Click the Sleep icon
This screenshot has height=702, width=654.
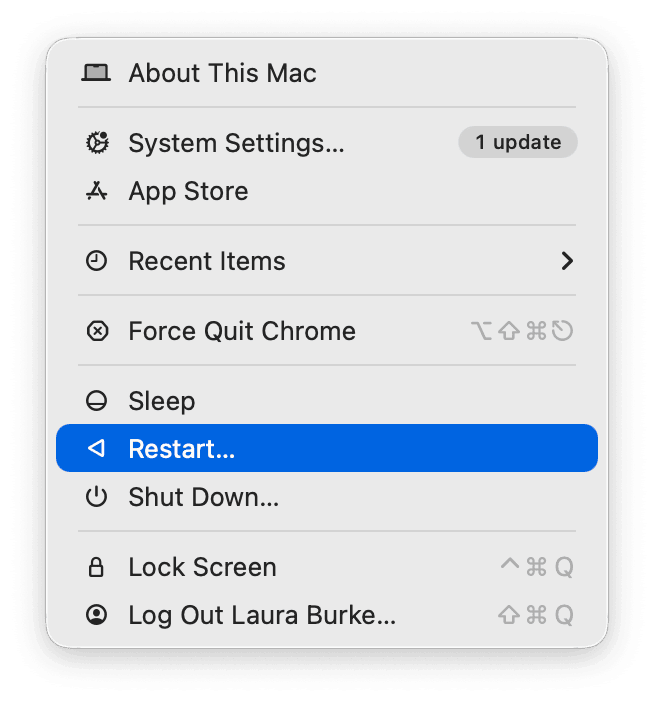pyautogui.click(x=96, y=401)
